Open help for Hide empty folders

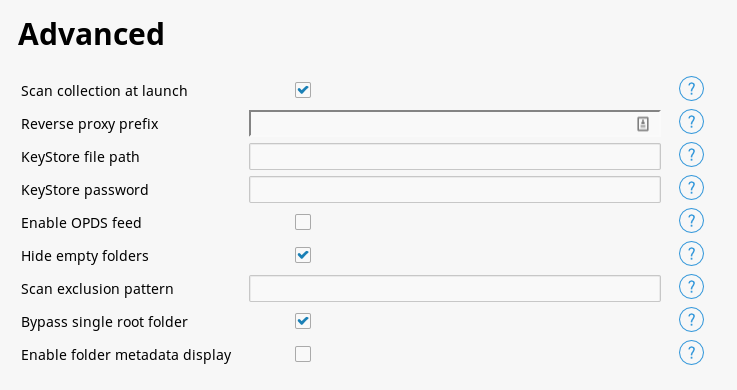691,254
